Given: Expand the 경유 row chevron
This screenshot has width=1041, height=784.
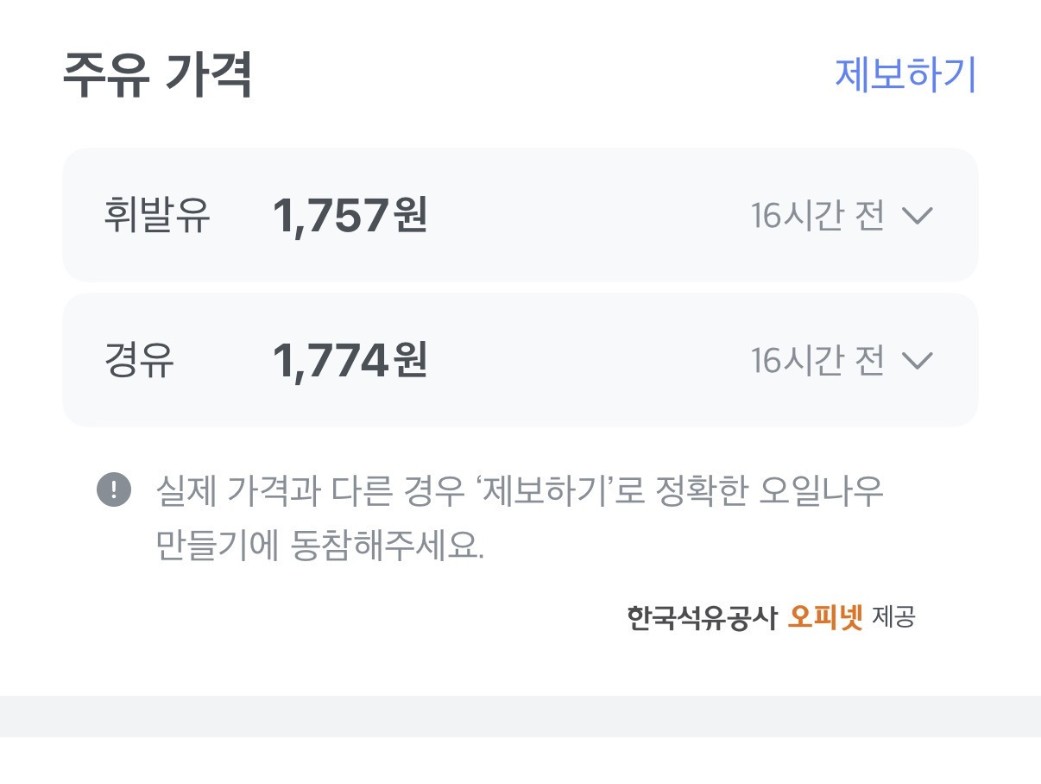Looking at the screenshot, I should 917,361.
